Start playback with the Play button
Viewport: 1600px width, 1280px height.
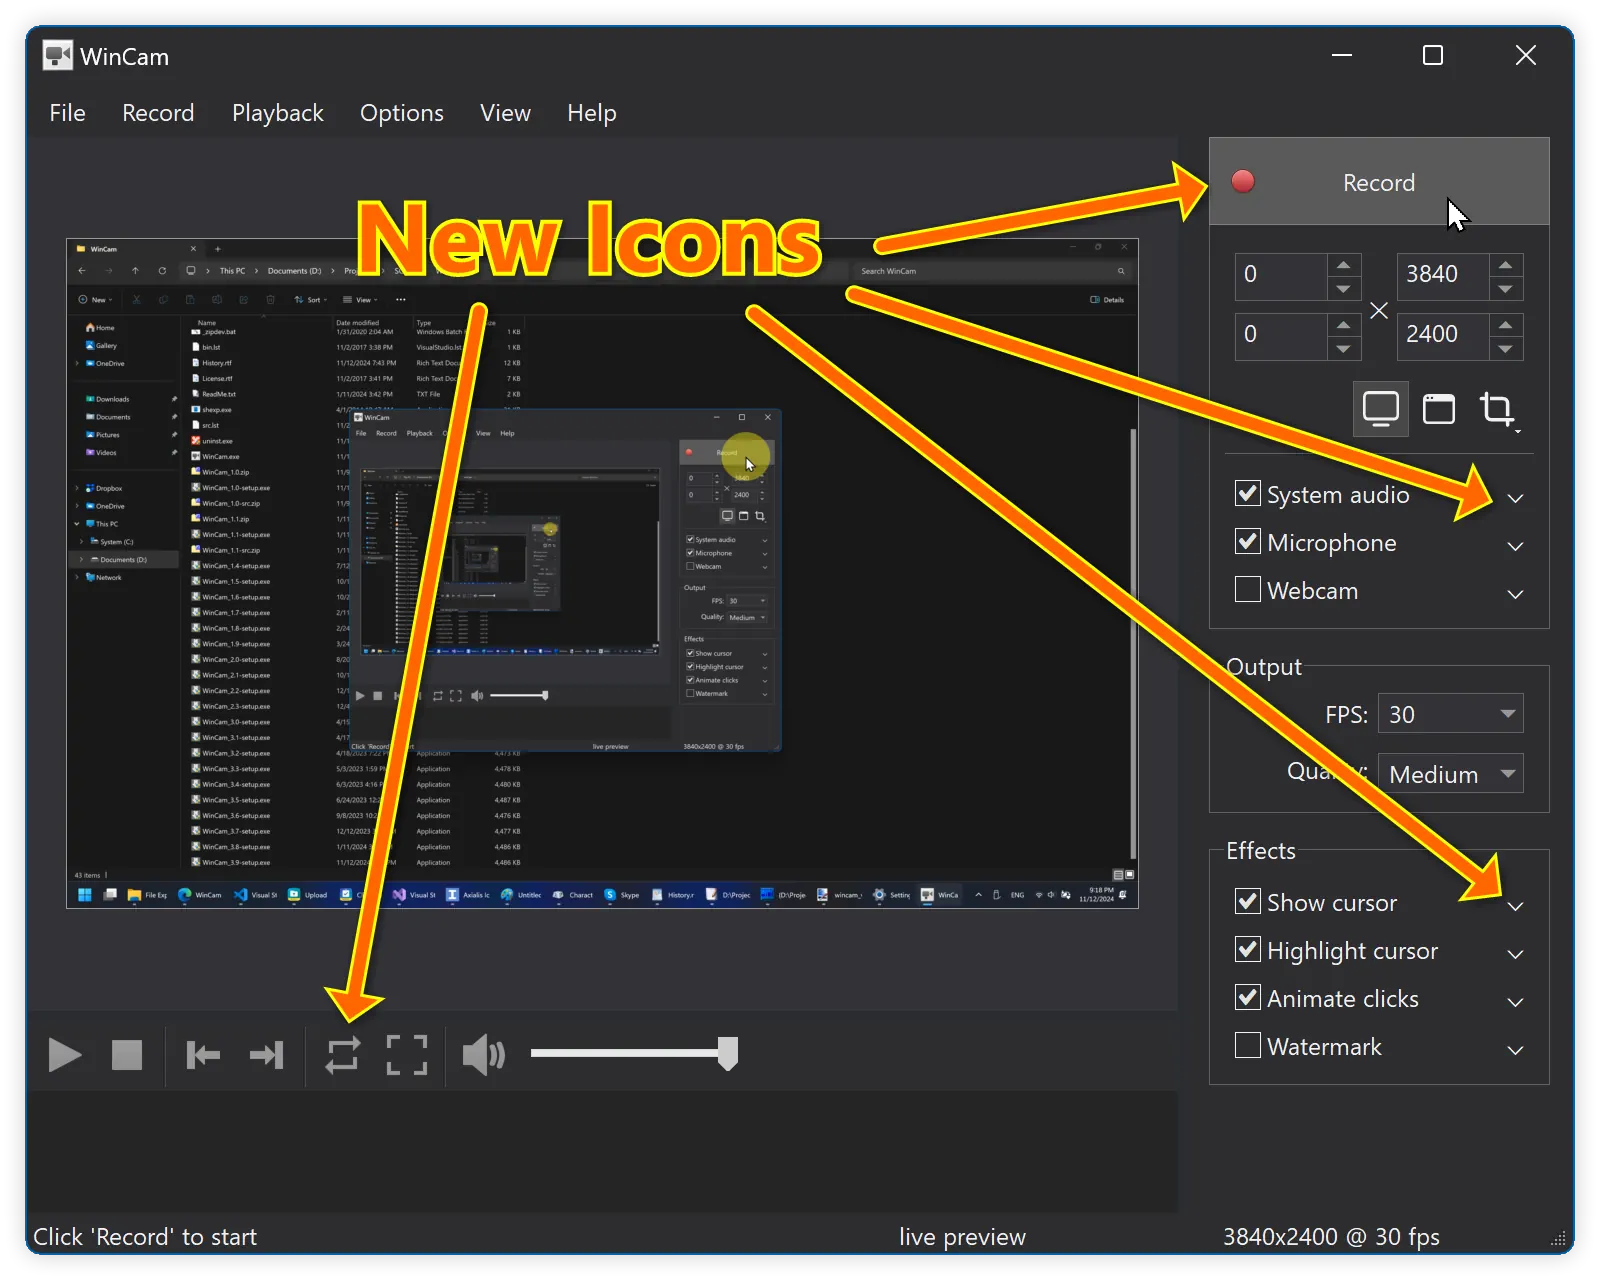click(x=65, y=1055)
